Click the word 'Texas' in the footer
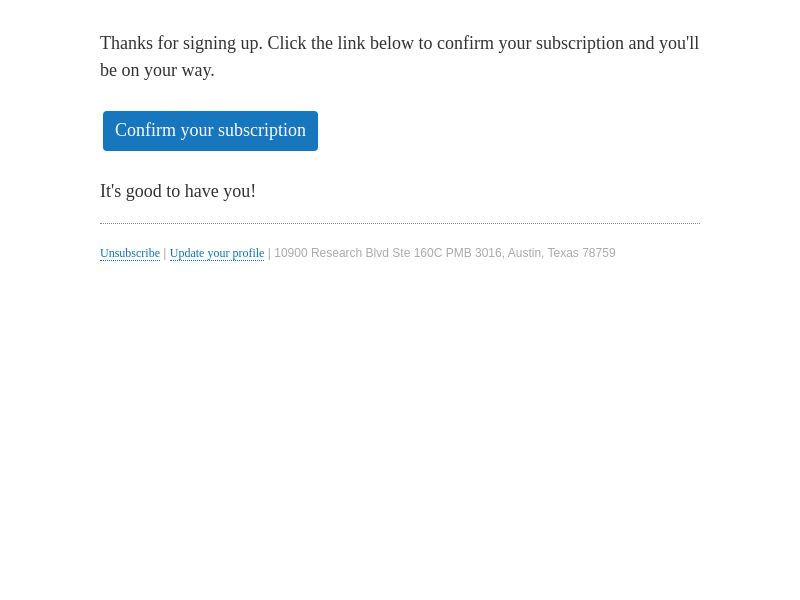 click(x=563, y=253)
